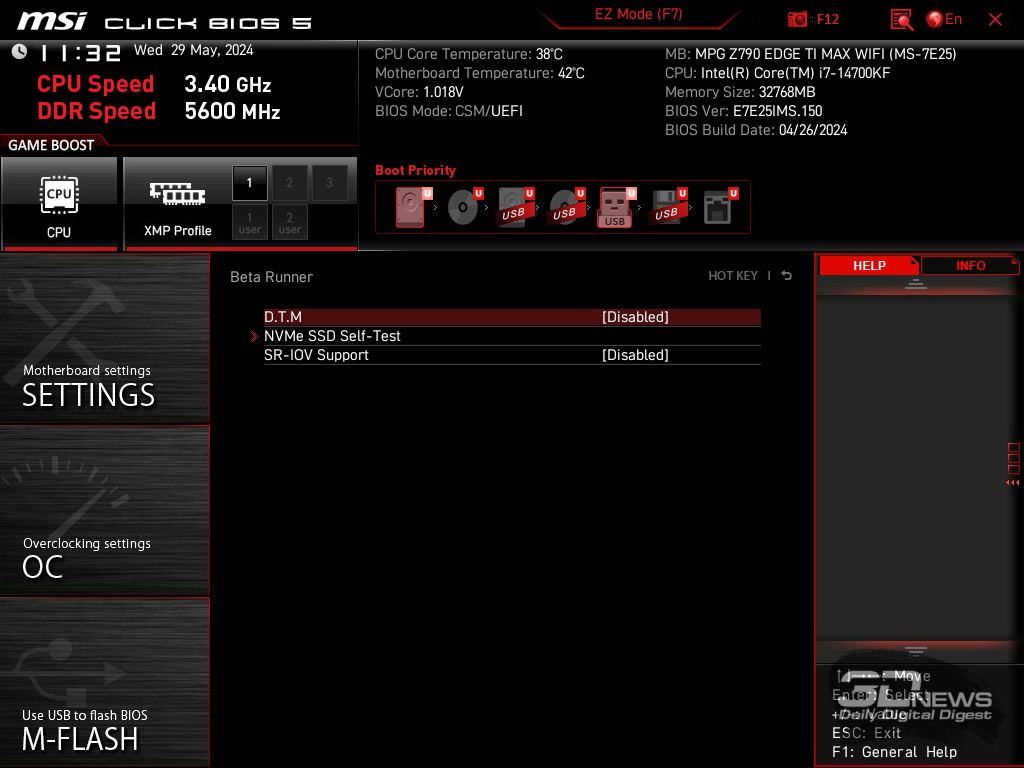Click the help panel bottom scroll handle

916,651
